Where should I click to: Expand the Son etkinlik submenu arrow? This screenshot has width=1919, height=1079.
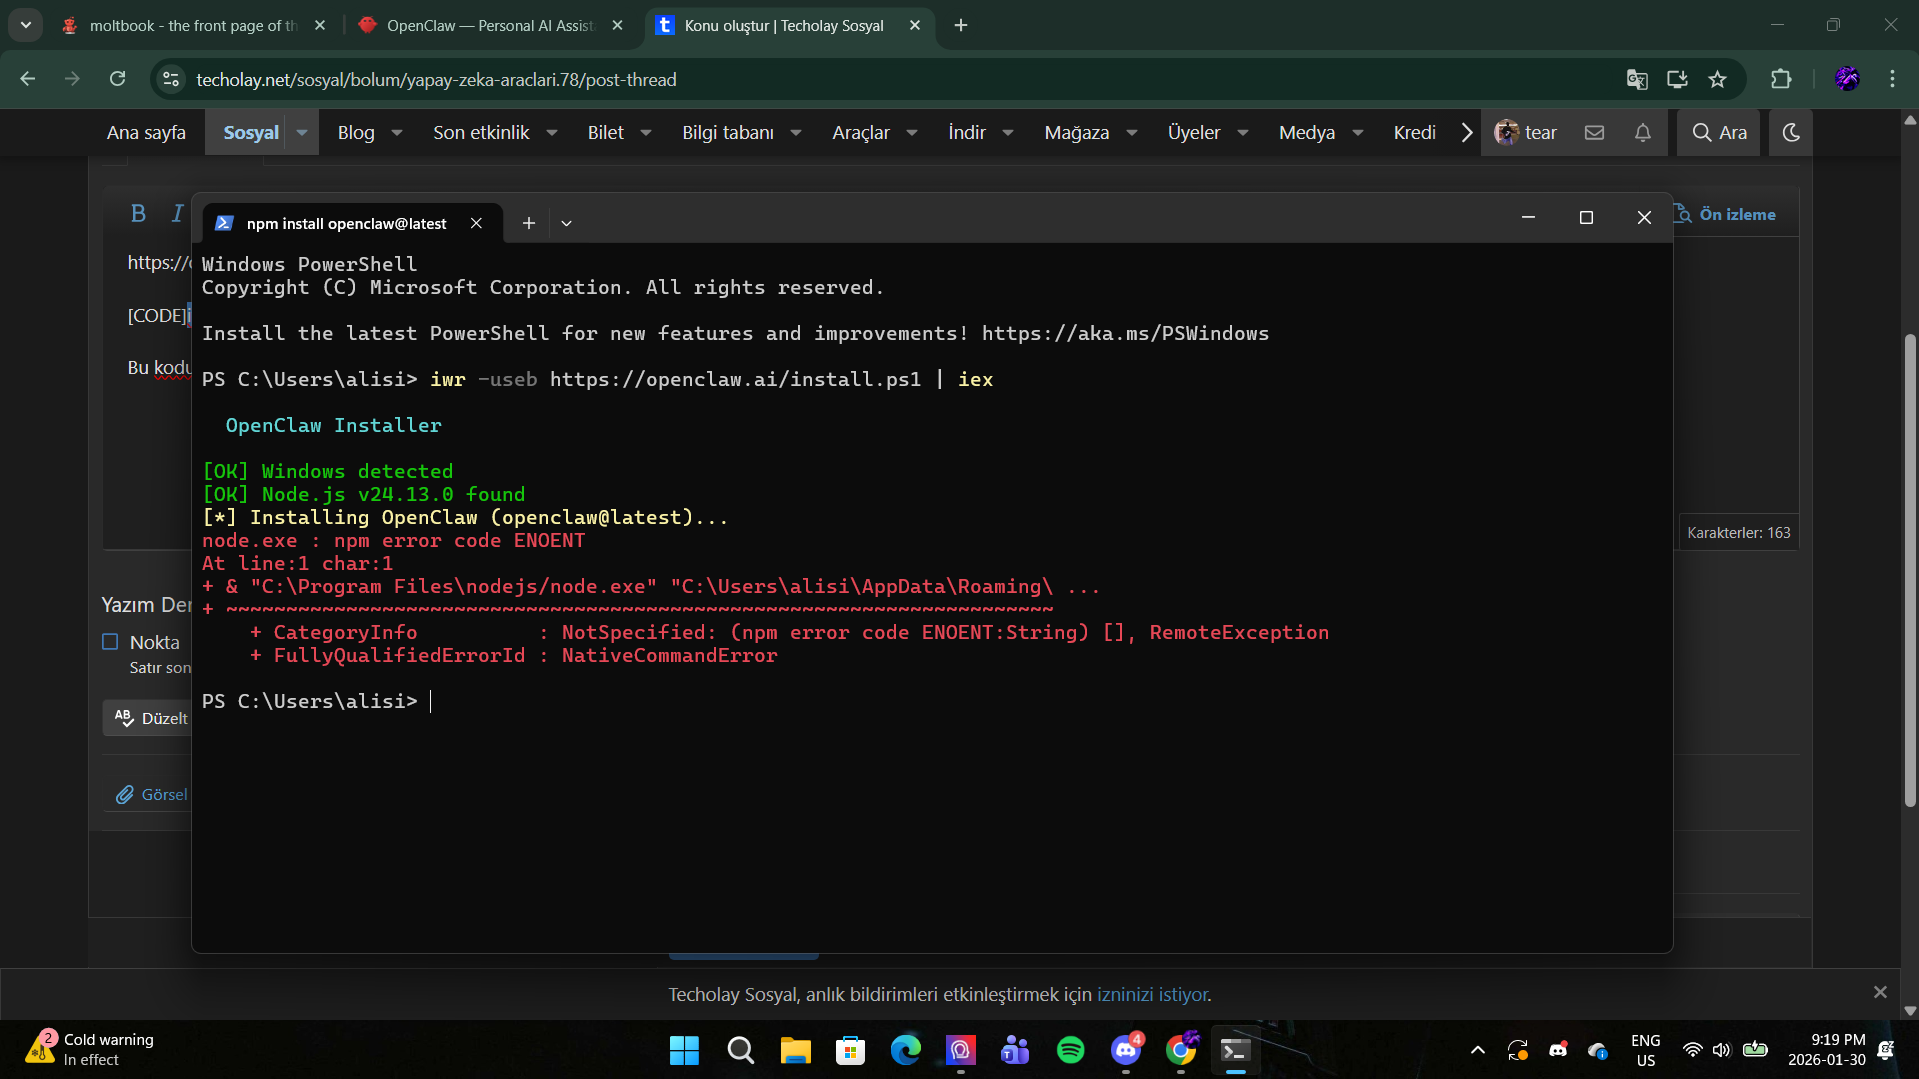(552, 132)
